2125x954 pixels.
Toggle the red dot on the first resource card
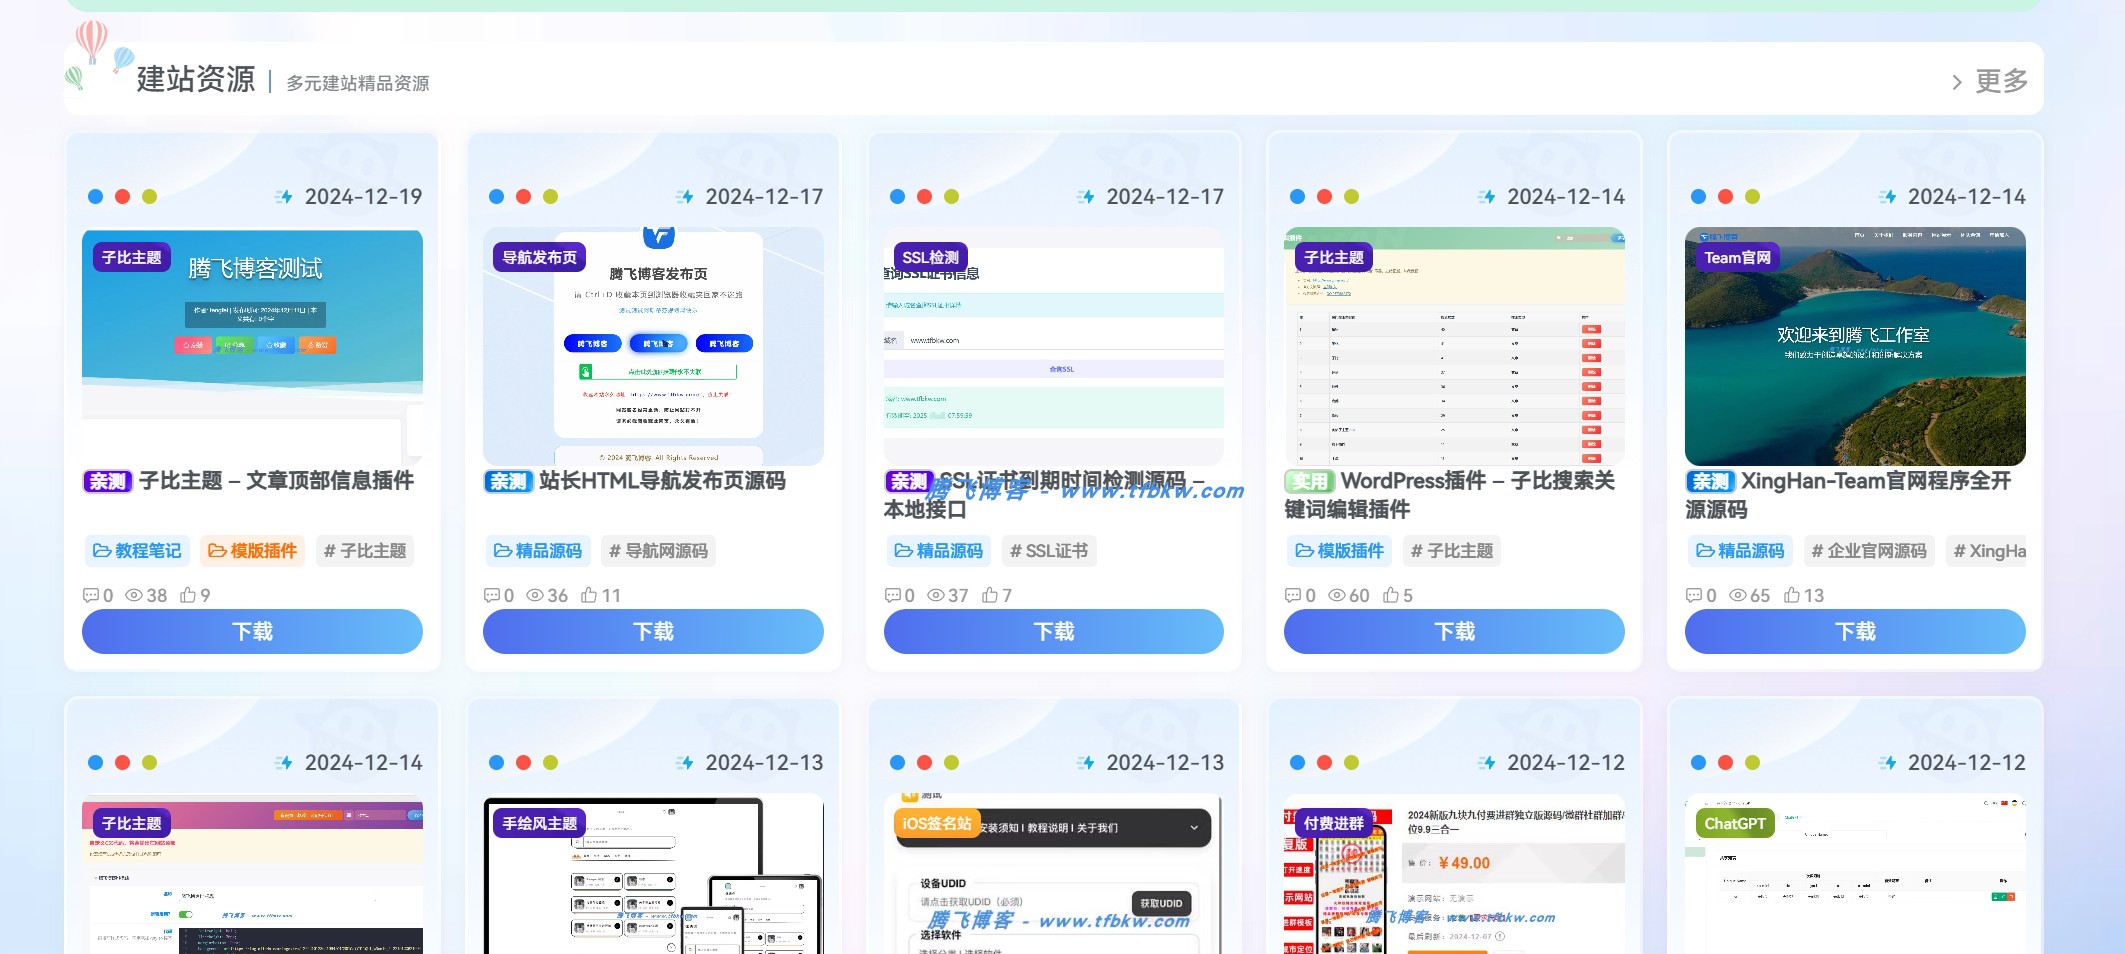[x=121, y=196]
